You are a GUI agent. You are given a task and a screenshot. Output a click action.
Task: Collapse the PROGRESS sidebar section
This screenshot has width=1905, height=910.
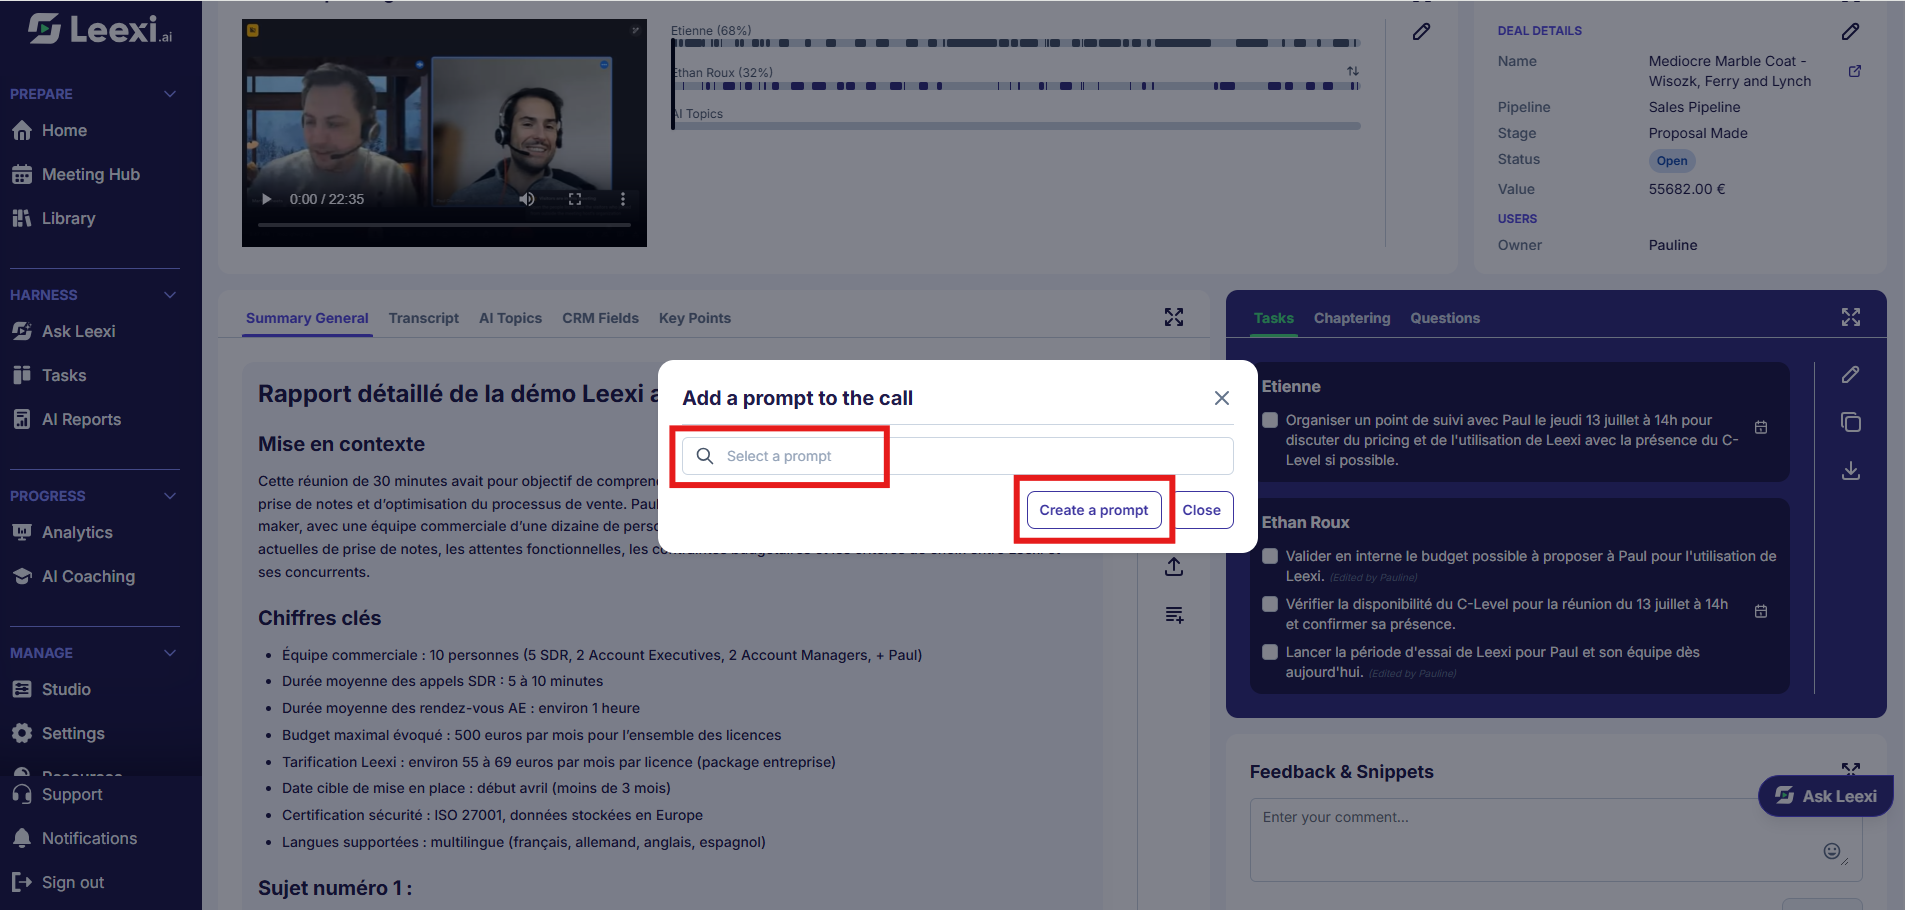pos(170,496)
